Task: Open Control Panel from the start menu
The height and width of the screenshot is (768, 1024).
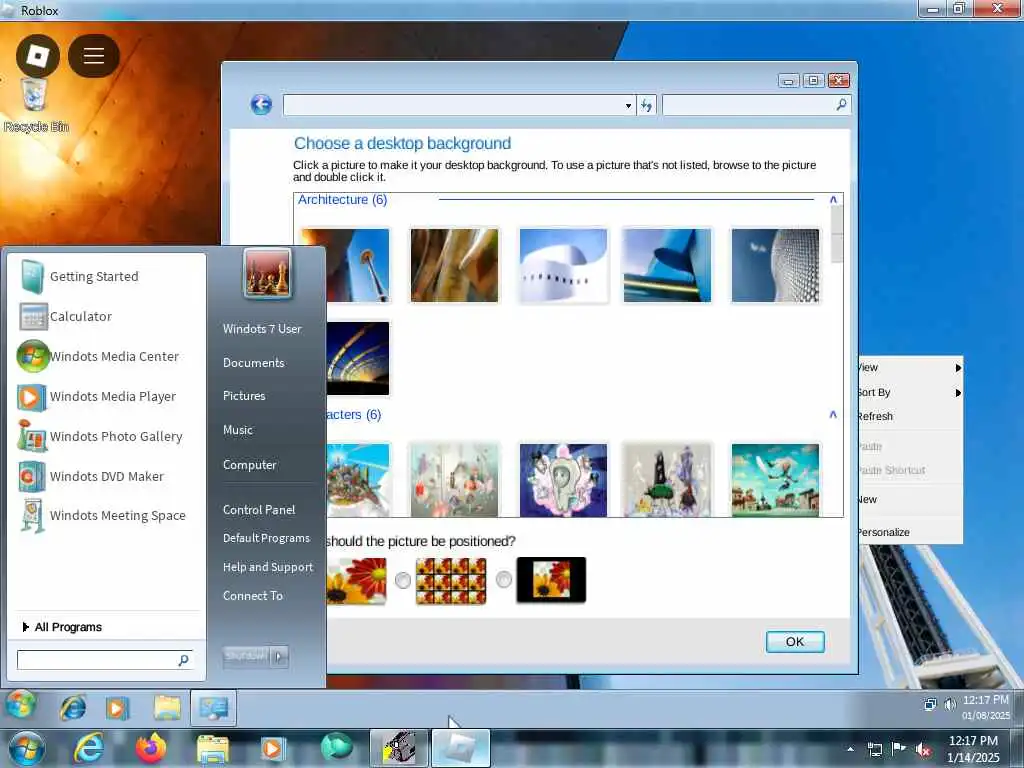Action: 259,509
